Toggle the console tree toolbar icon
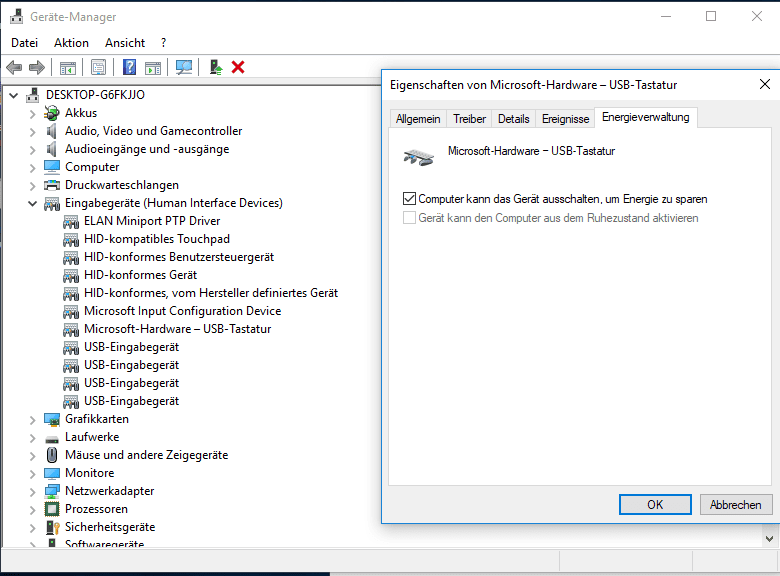This screenshot has width=780, height=576. 68,67
